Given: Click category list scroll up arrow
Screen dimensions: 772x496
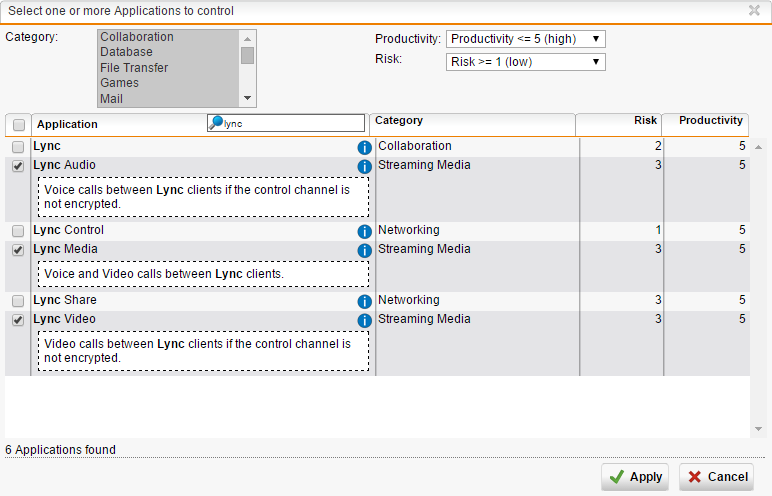Looking at the screenshot, I should click(x=247, y=39).
